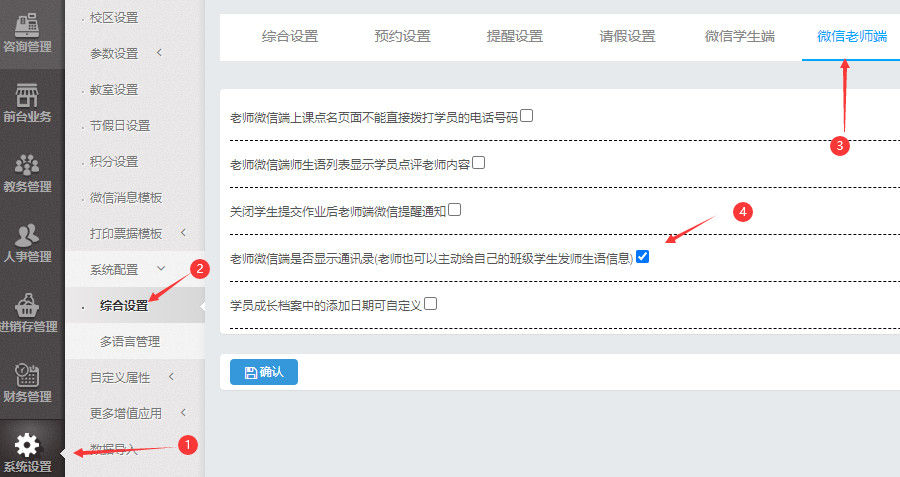Switch to the 提醒设置 tab
The width and height of the screenshot is (900, 477).
click(x=515, y=36)
